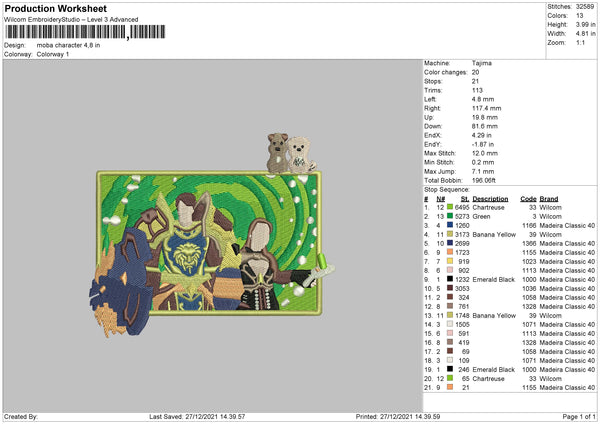Click the St. column header

click(x=465, y=199)
